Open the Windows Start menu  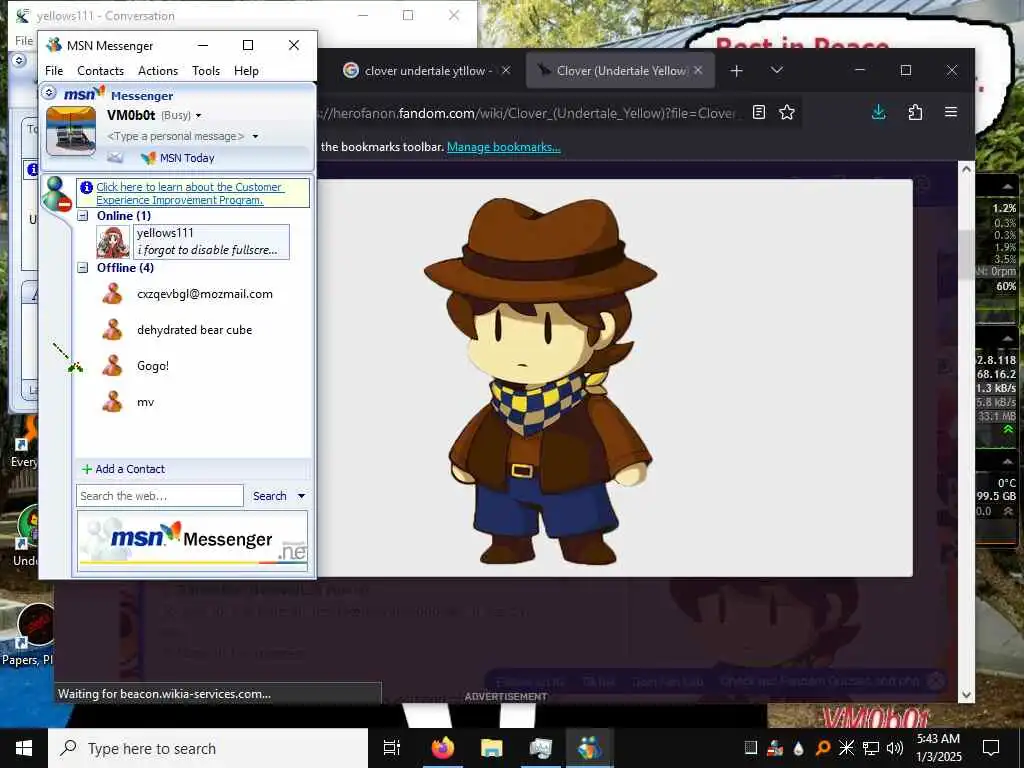24,748
